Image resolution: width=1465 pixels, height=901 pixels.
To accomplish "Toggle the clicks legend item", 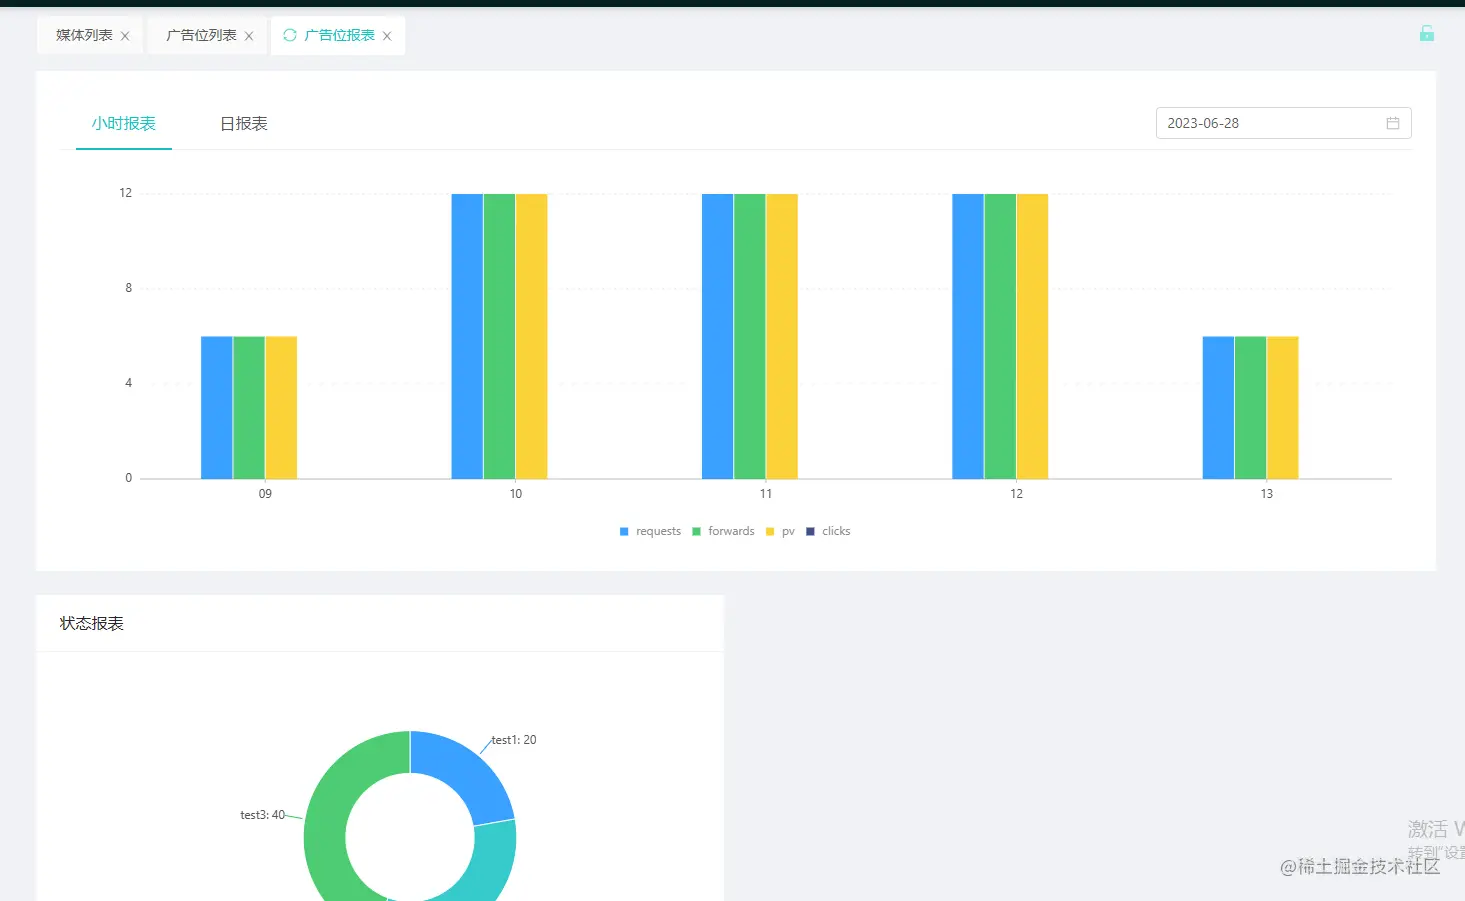I will (828, 531).
